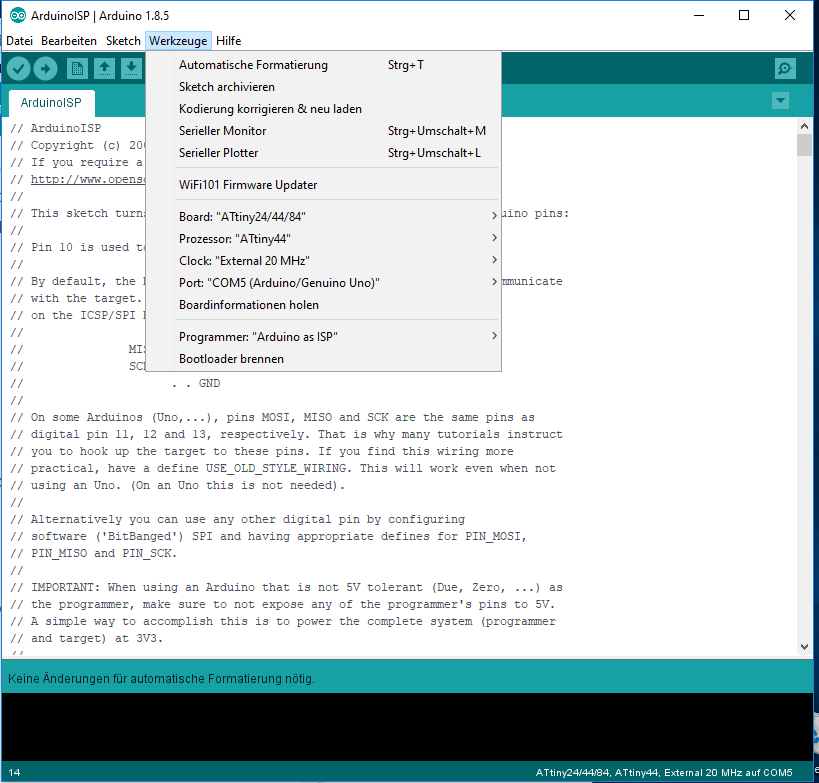Screen dimensions: 819x783
Task: Select Prozessor: "ATtiny44" entry
Action: coord(323,238)
